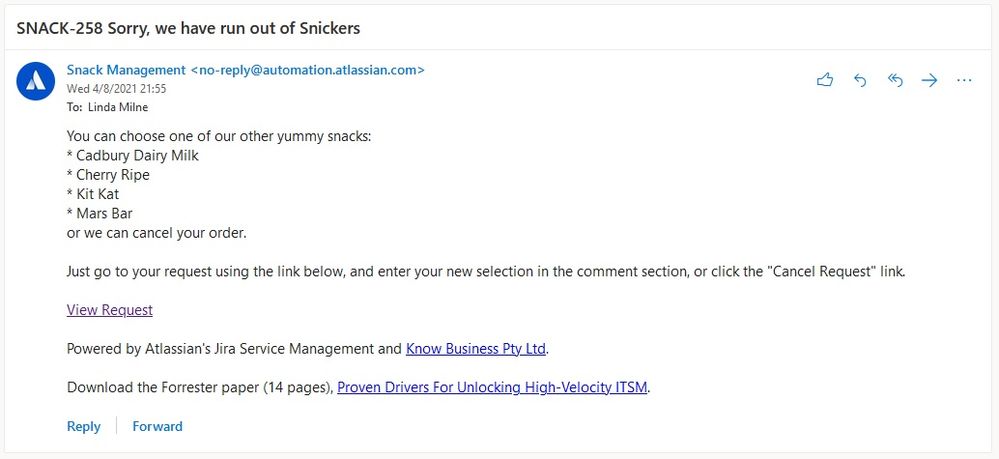999x459 pixels.
Task: Click the SNACK-258 email subject line
Action: pyautogui.click(x=188, y=28)
